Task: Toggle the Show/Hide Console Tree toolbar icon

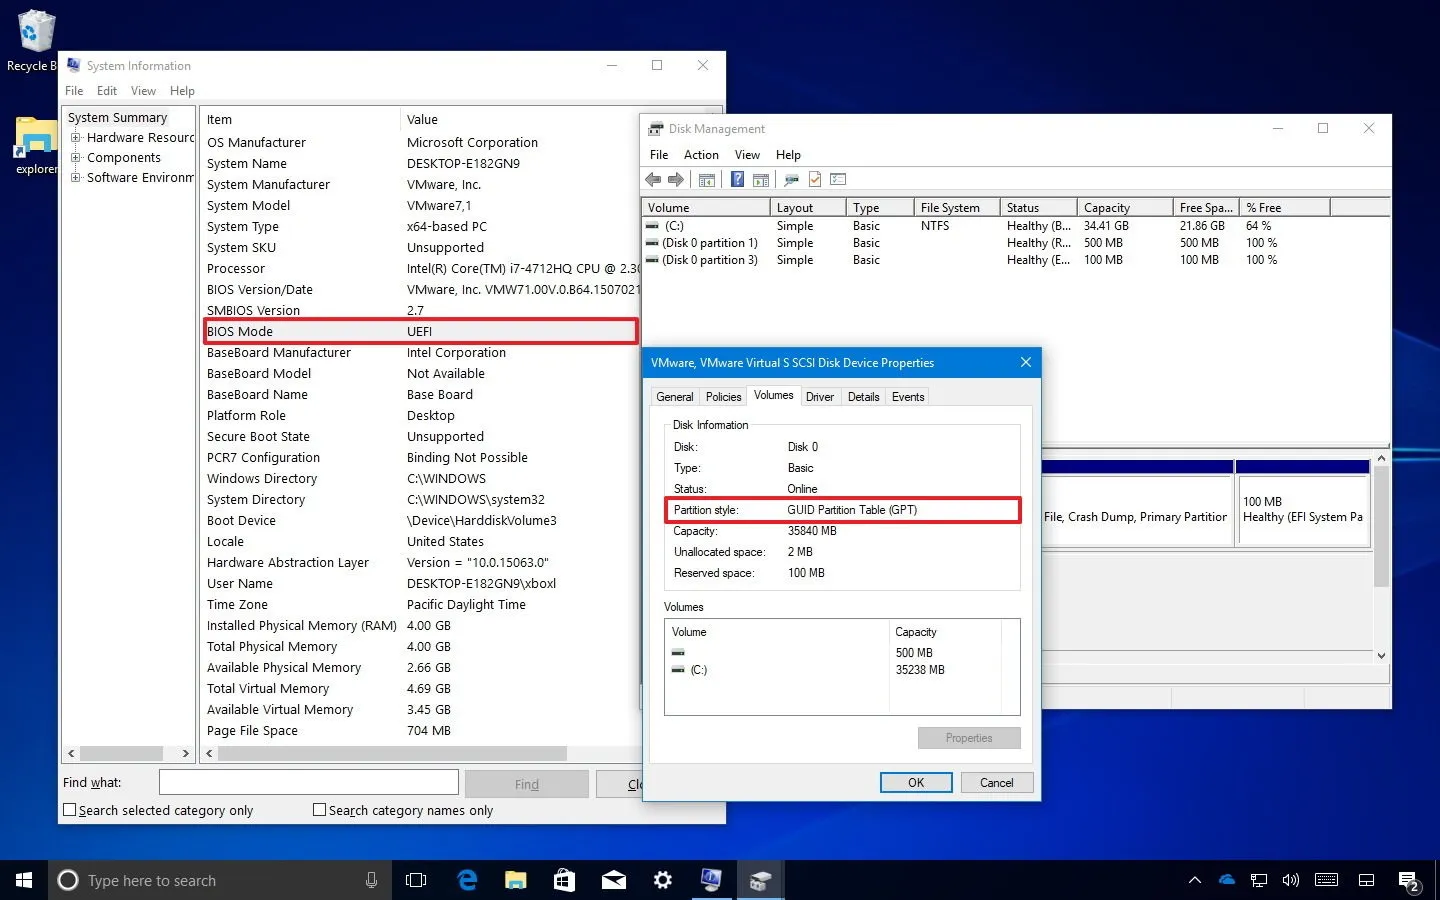Action: click(x=707, y=179)
